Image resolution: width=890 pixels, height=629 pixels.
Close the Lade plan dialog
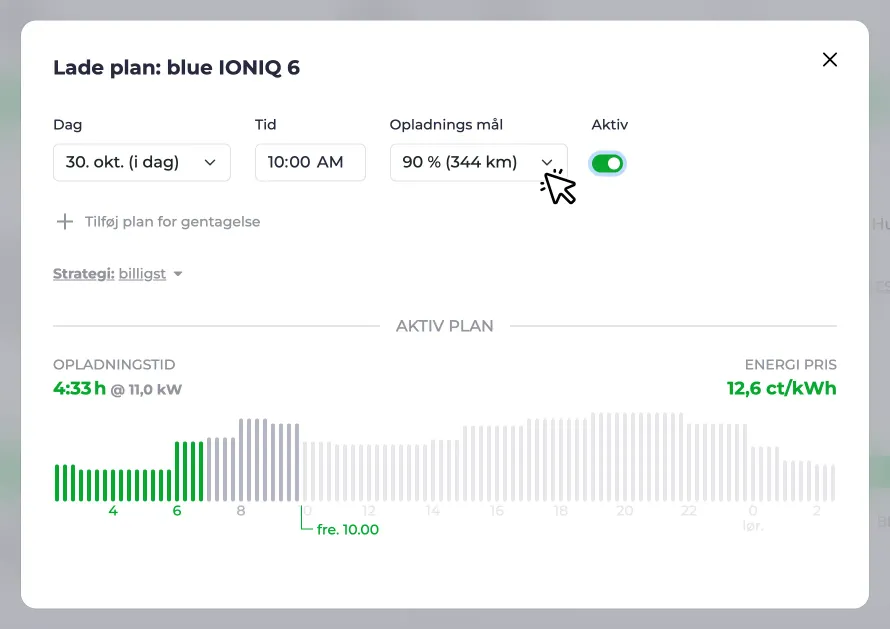coord(829,60)
